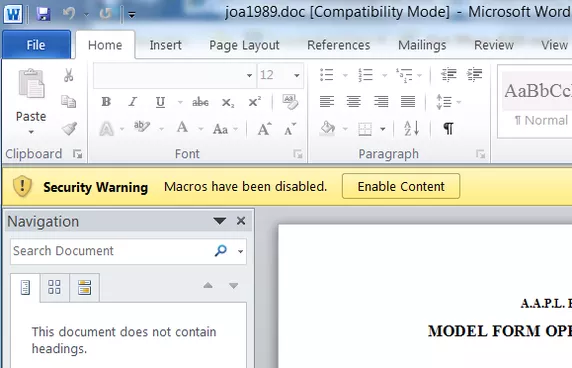Switch to the Page Layout tab
Viewport: 572px width, 368px height.
tap(244, 45)
